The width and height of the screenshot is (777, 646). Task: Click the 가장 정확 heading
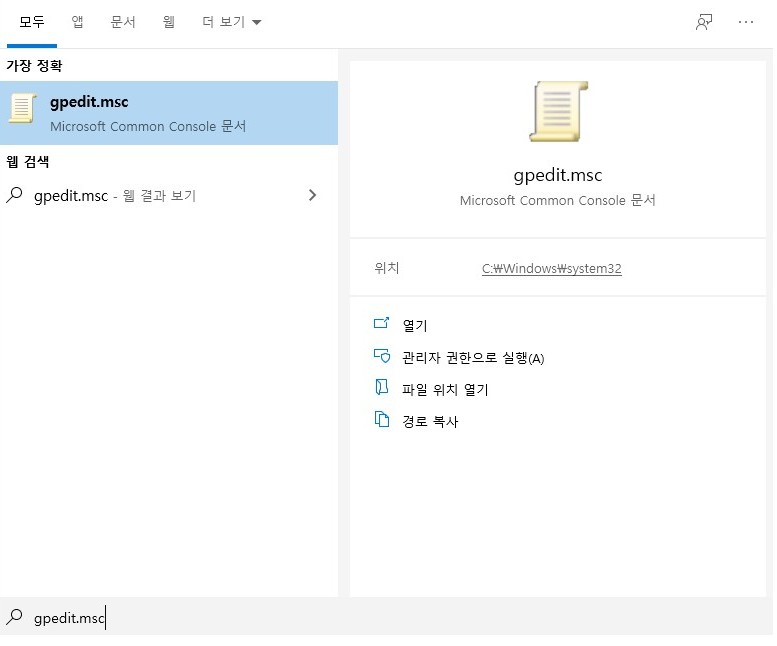(34, 65)
